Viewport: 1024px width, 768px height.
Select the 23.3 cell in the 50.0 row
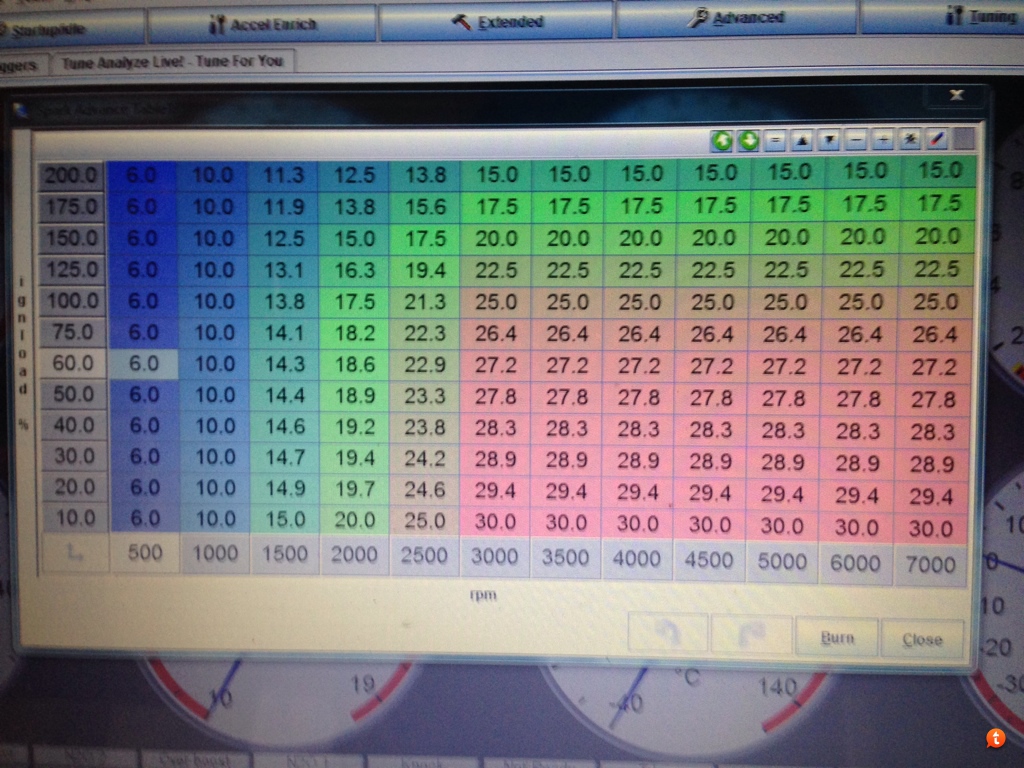tap(426, 396)
